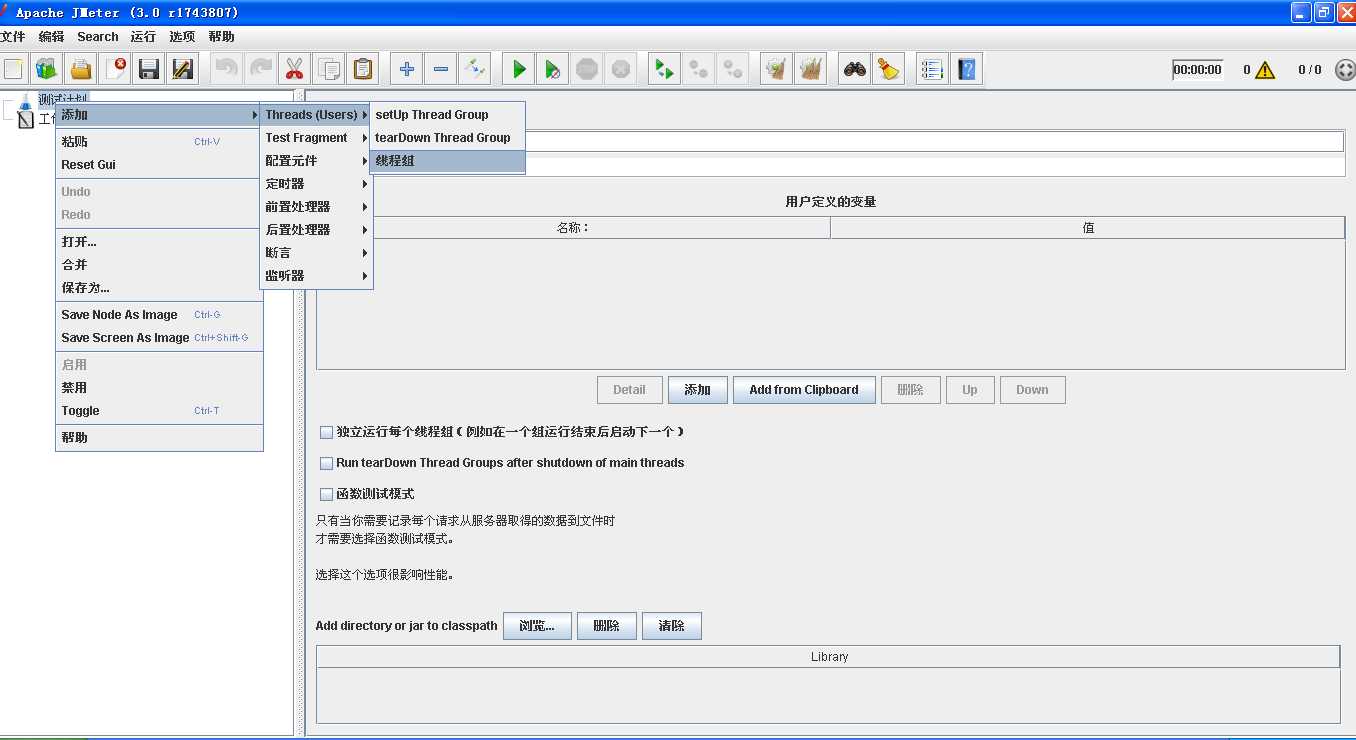Click 打开... in the context menu
The height and width of the screenshot is (740, 1356).
[x=159, y=242]
